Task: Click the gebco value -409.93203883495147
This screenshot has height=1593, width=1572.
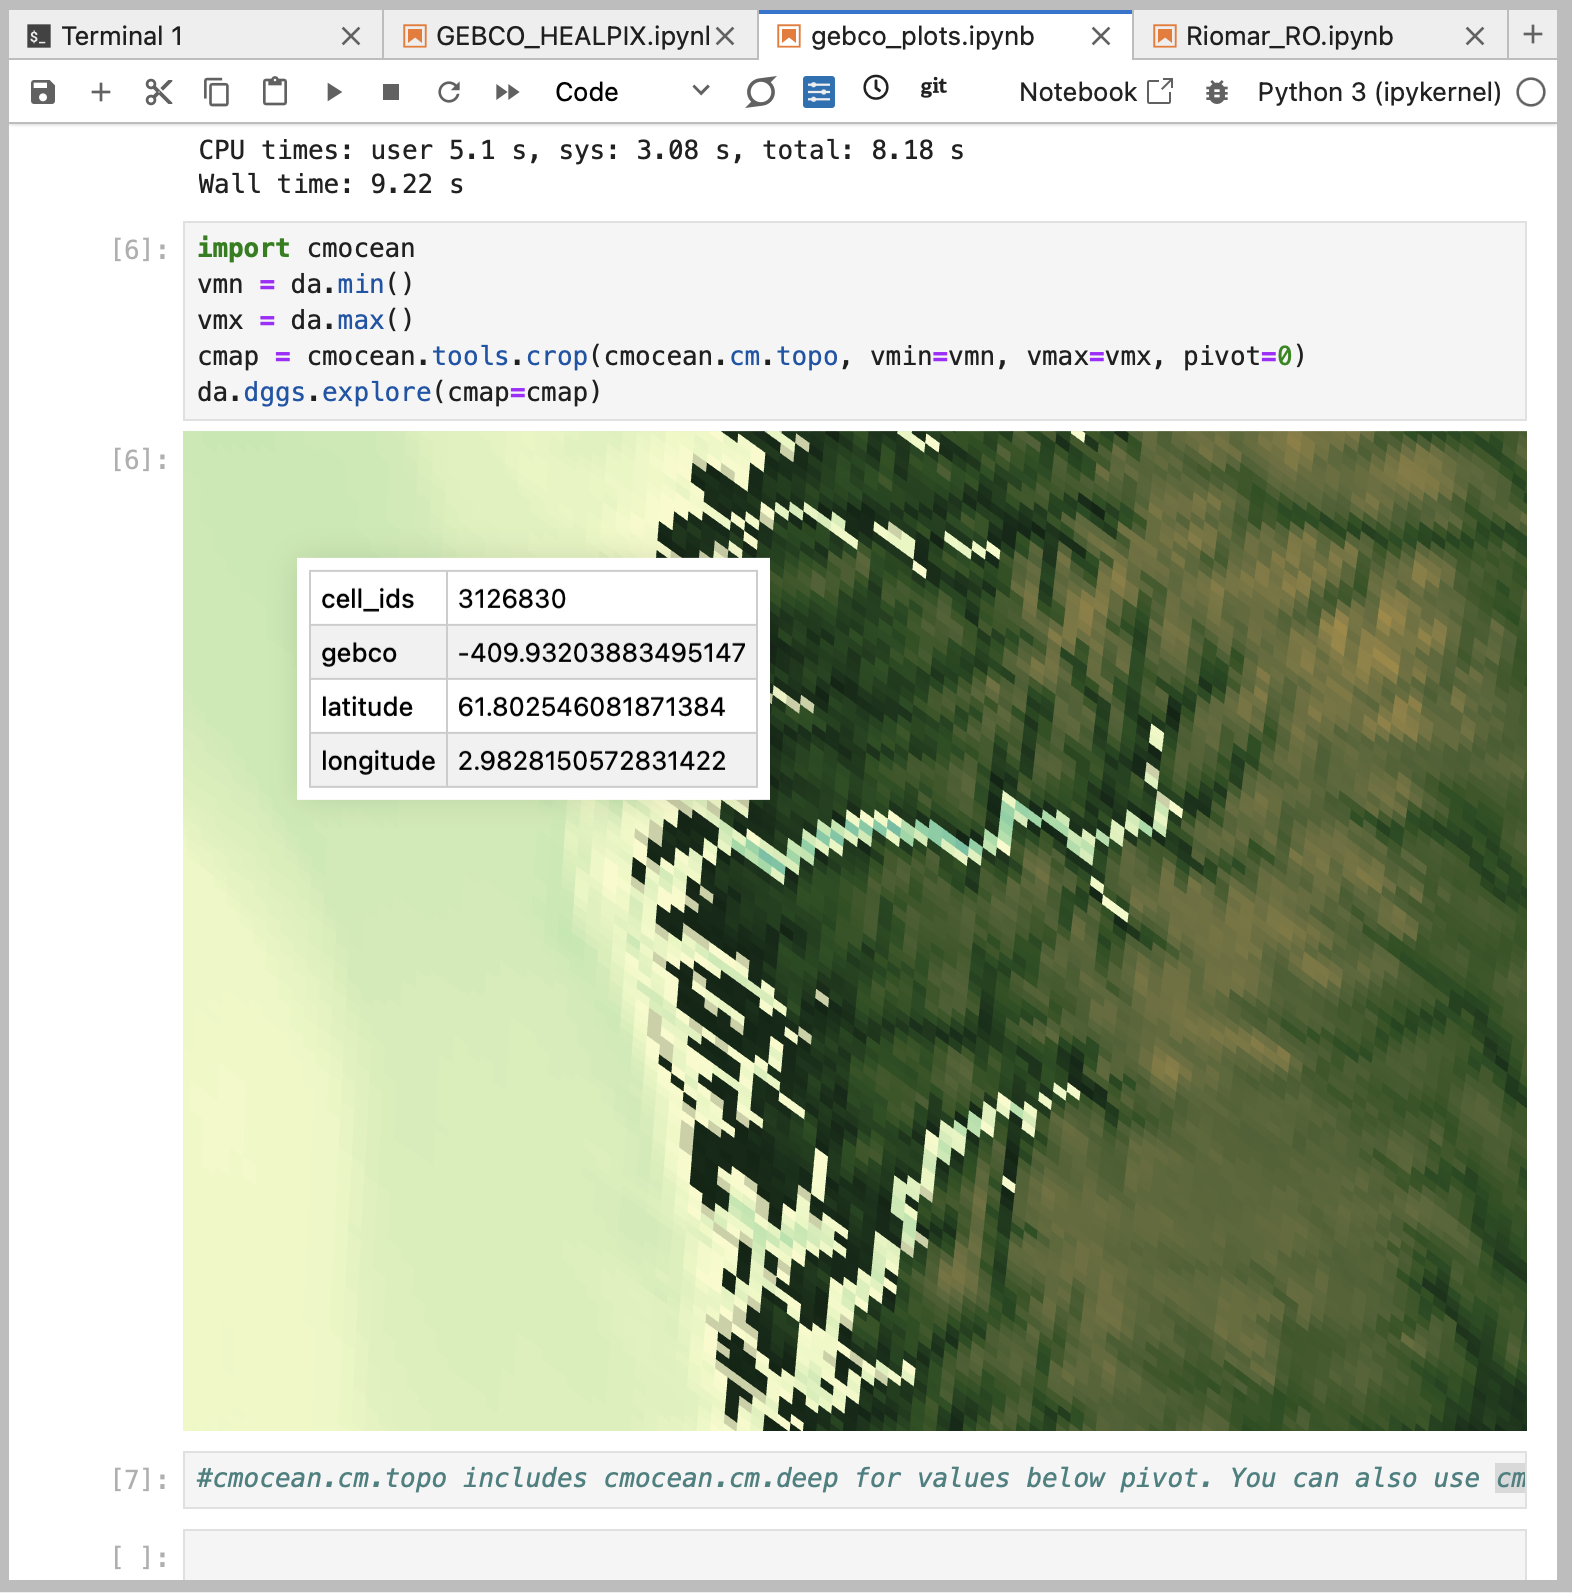Action: pyautogui.click(x=601, y=653)
